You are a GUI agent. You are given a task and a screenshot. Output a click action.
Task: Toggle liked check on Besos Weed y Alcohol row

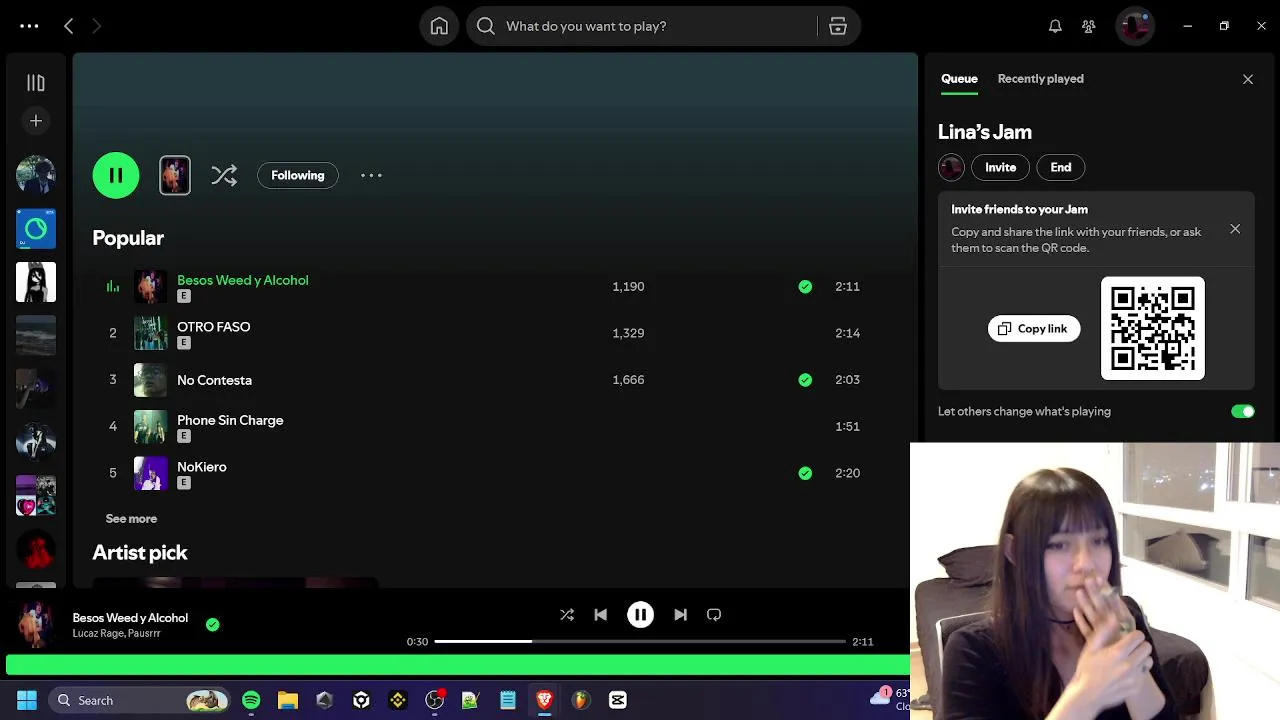pyautogui.click(x=805, y=287)
